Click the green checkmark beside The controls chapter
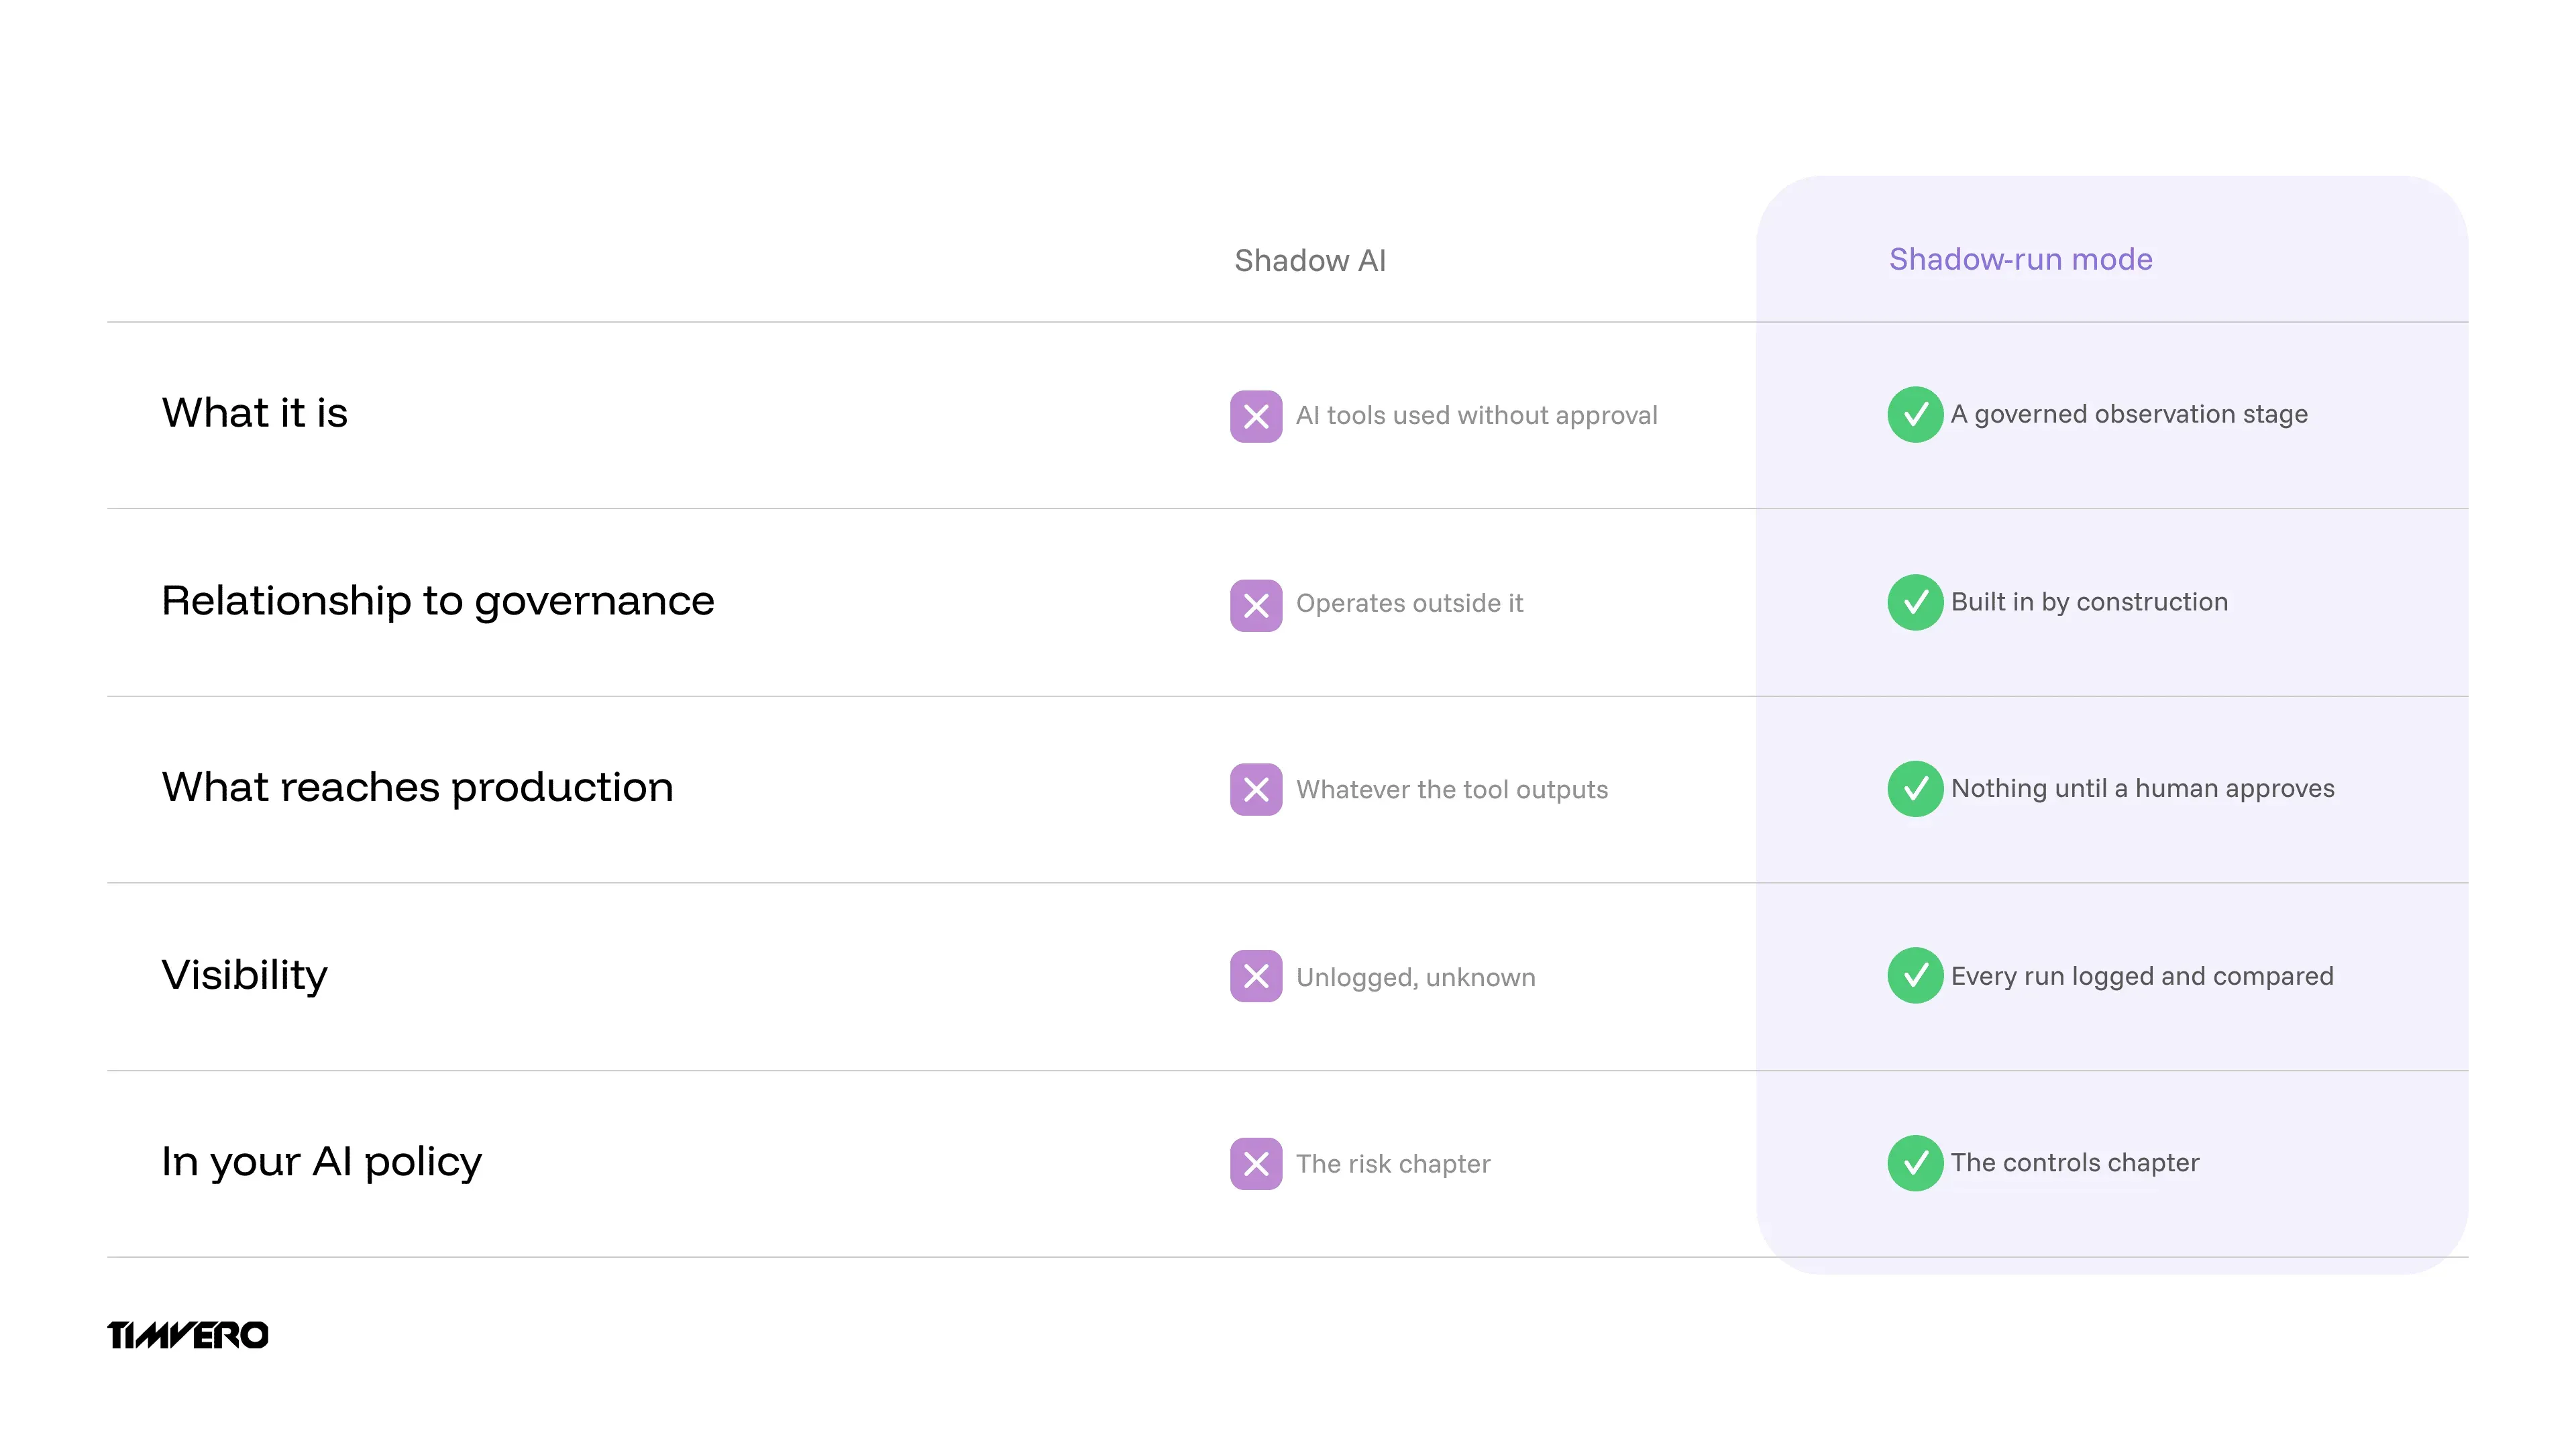 point(1915,1163)
